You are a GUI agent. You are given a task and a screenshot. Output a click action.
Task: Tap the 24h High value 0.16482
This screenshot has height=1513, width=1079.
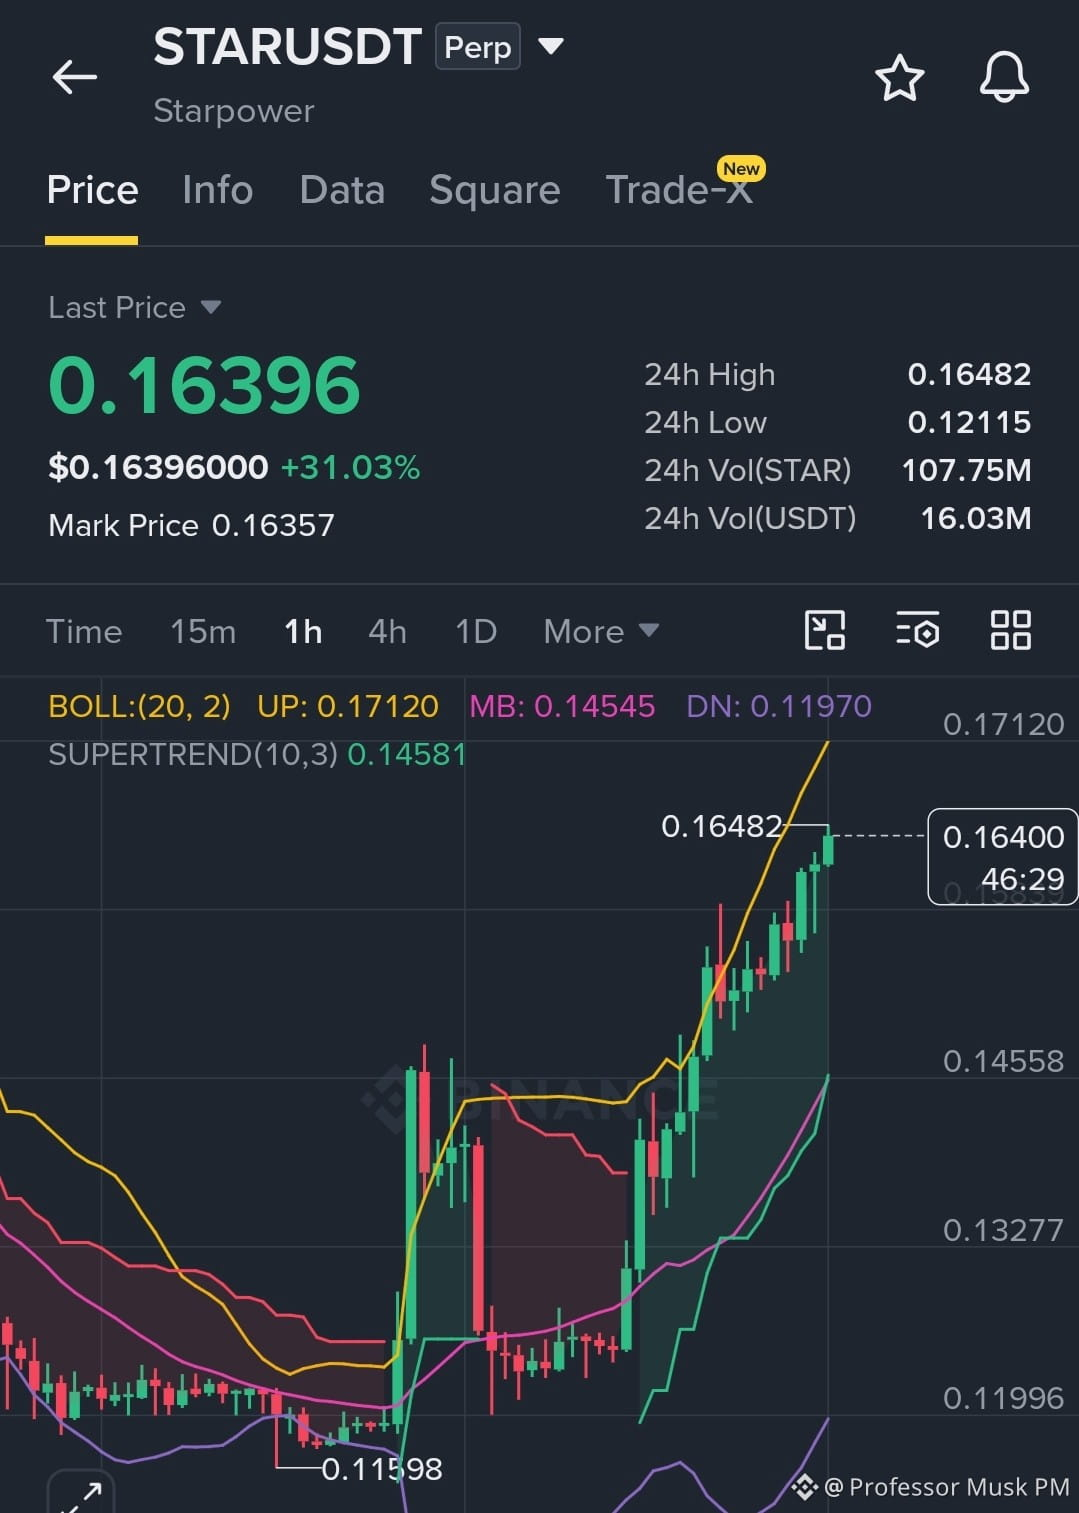point(969,374)
